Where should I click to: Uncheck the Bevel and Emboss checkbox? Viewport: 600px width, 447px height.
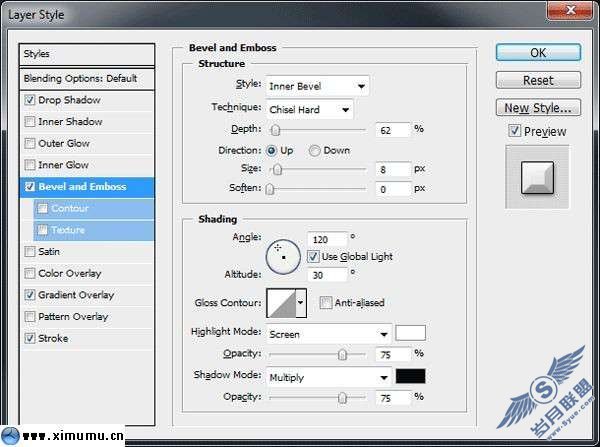point(29,187)
